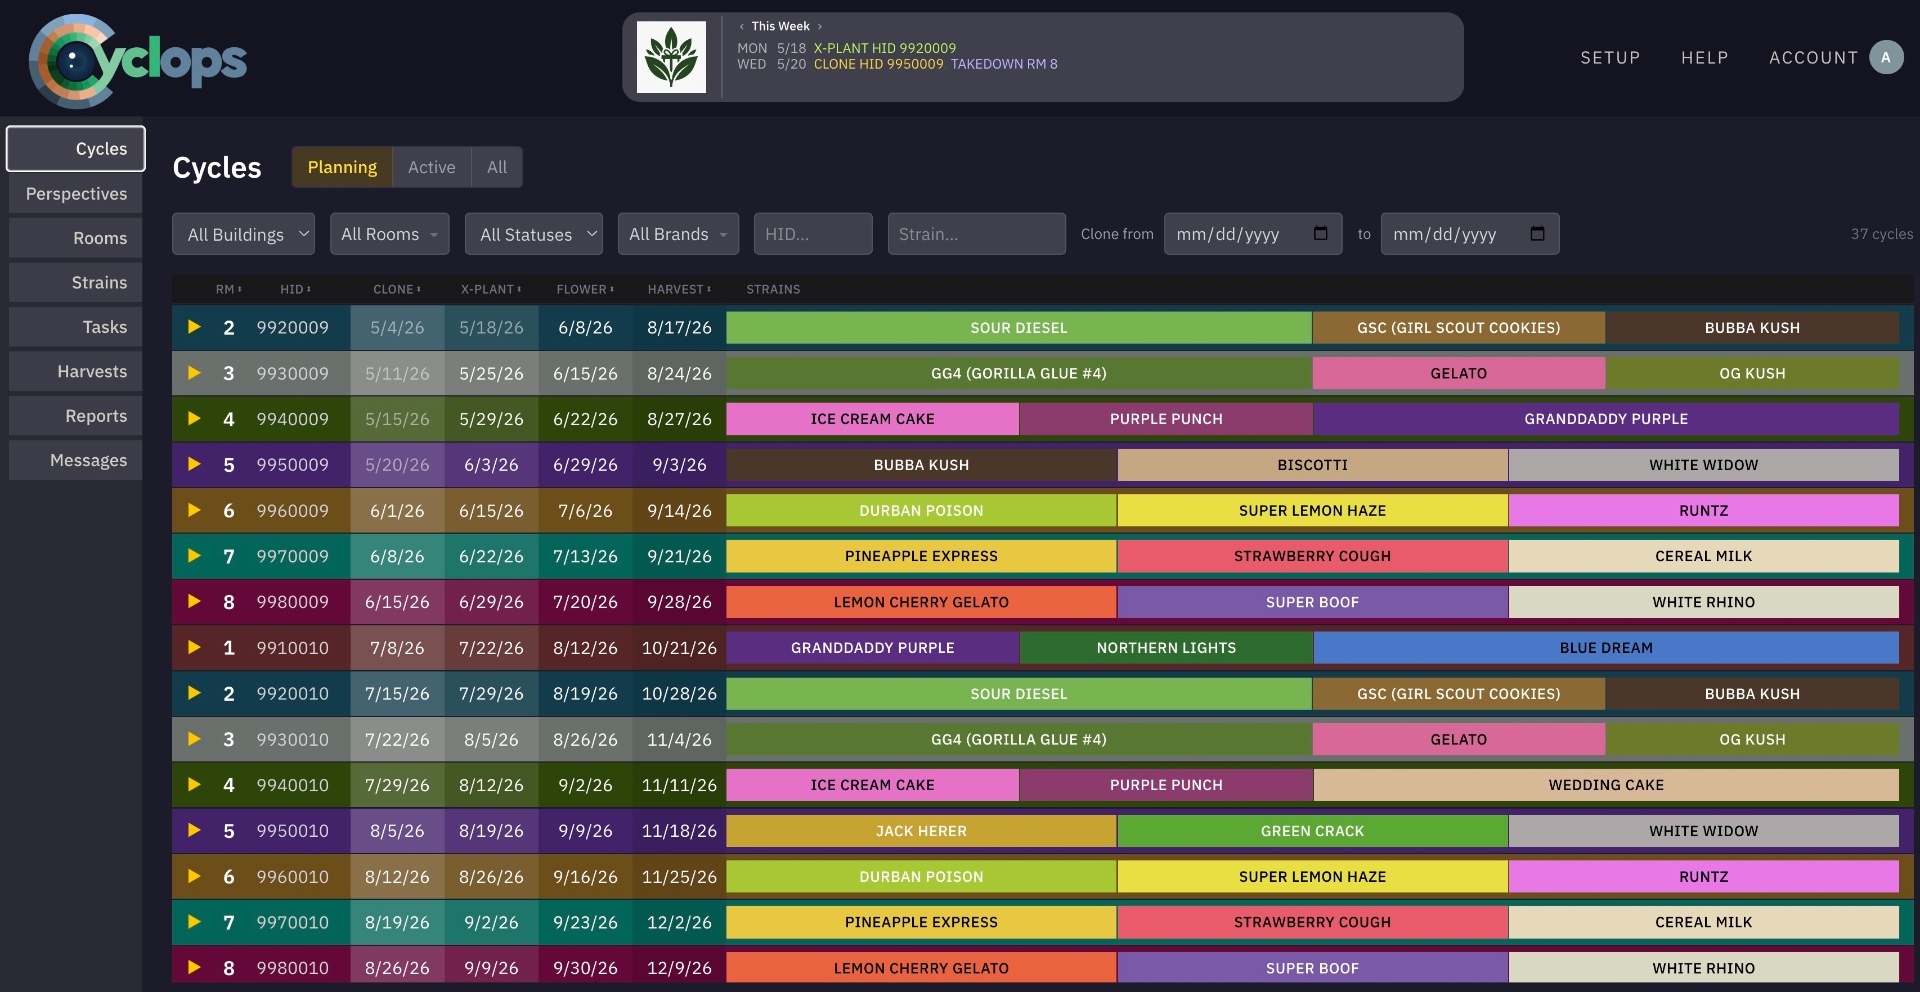Open Reports in the sidebar
The height and width of the screenshot is (992, 1920).
[76, 416]
